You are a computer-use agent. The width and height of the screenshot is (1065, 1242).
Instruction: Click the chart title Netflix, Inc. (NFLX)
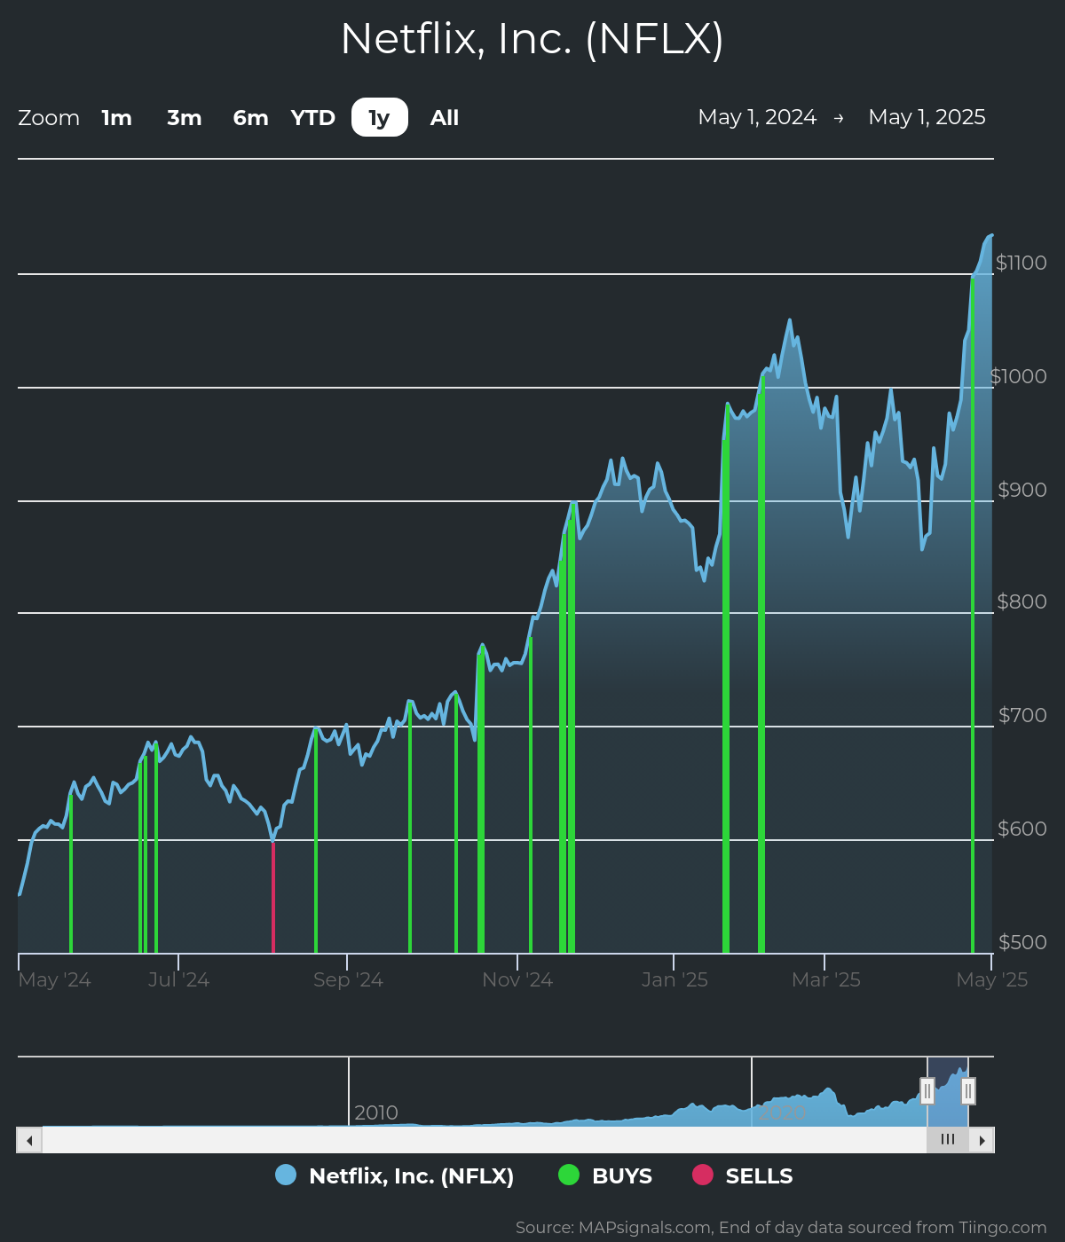click(x=532, y=39)
